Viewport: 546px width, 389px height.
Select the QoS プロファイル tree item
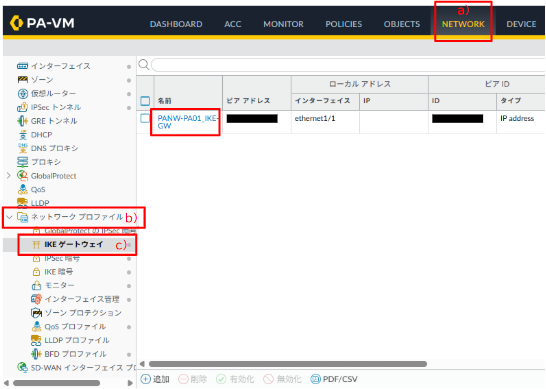[x=75, y=327]
